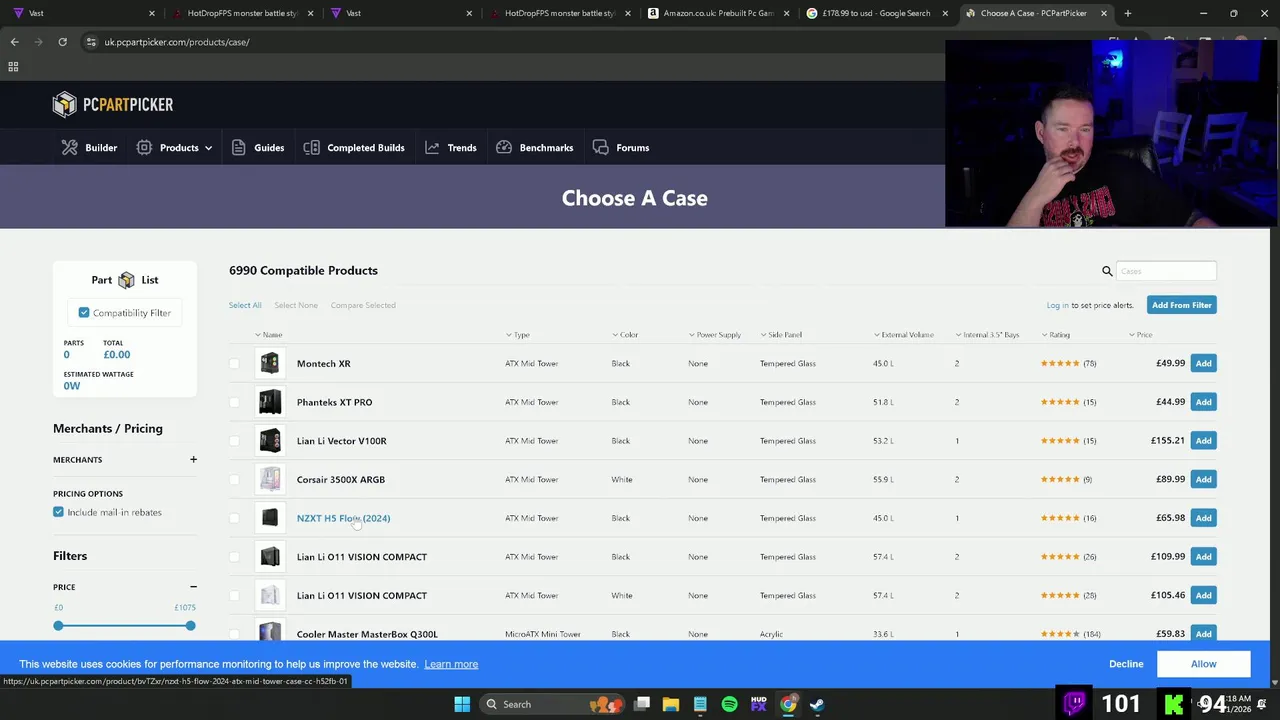Image resolution: width=1280 pixels, height=720 pixels.
Task: Open the Phanteks XT PRO thumbnail
Action: (x=269, y=402)
